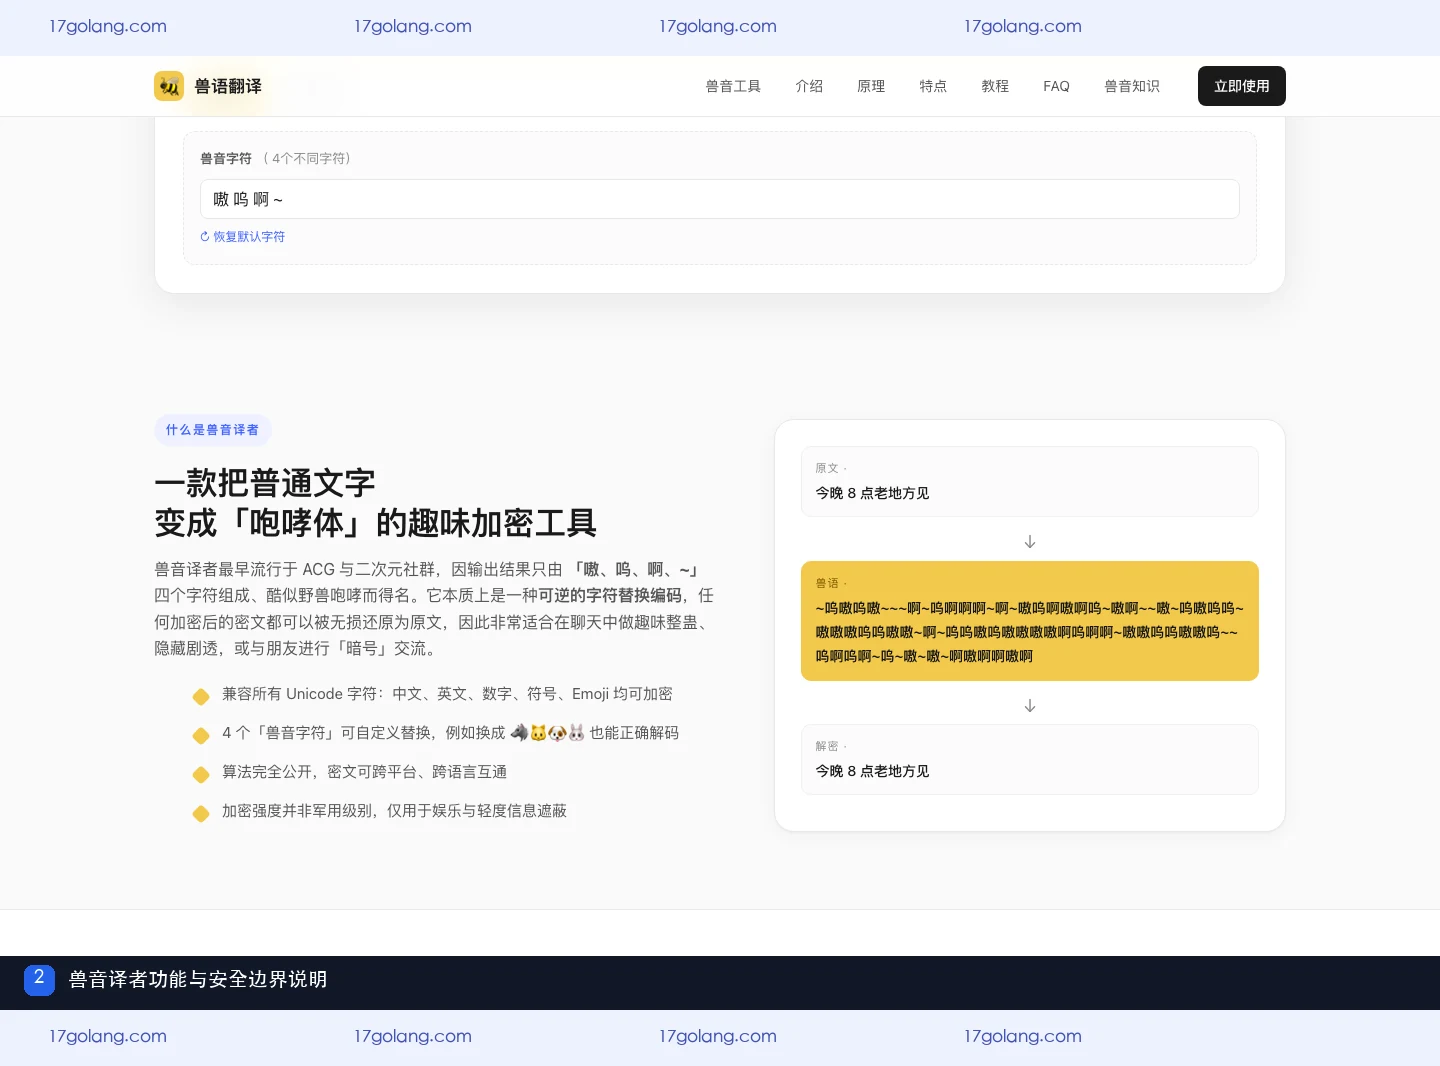
Task: Open the 兽音知识 nav link
Action: point(1132,86)
